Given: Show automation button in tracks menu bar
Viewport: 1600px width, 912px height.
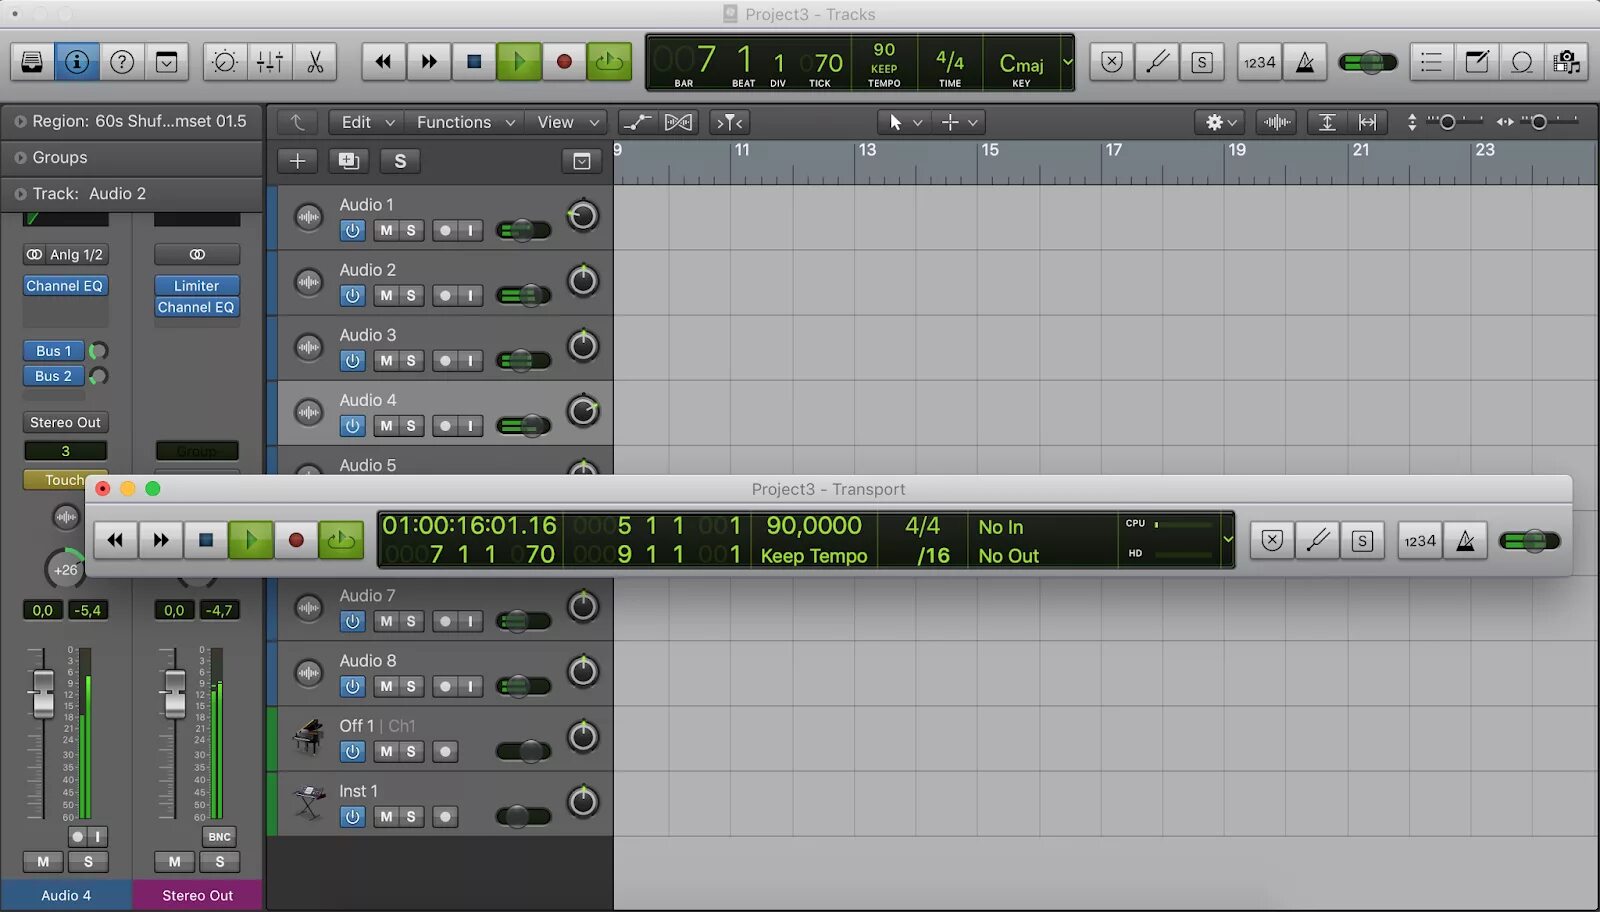Looking at the screenshot, I should pyautogui.click(x=637, y=122).
